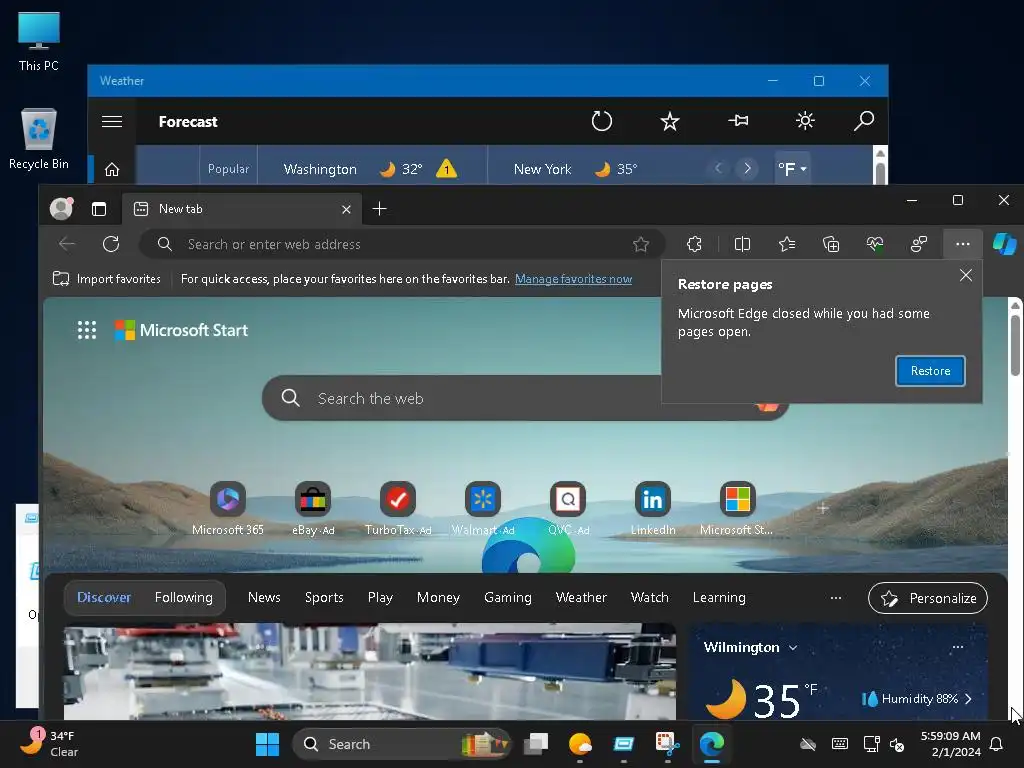Switch to the Discover feed tab
The height and width of the screenshot is (768, 1024).
(104, 598)
